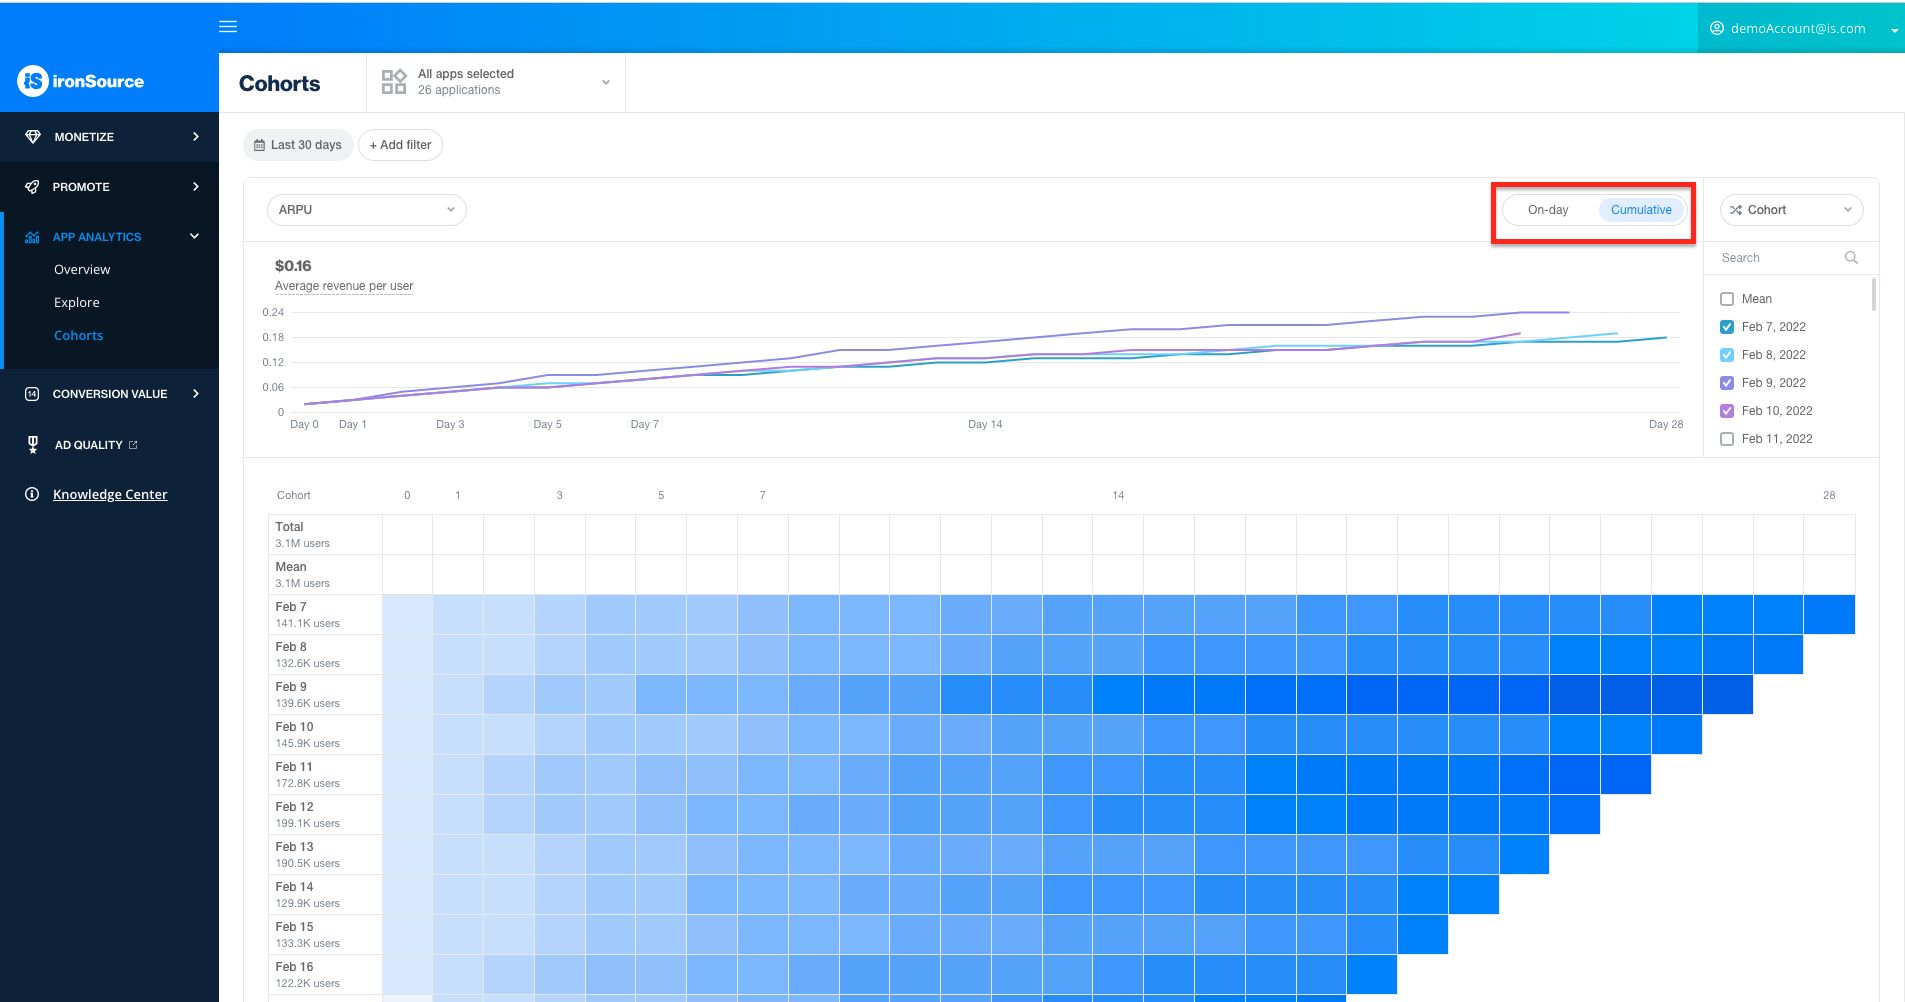Switch to On-day view
Viewport: 1905px width, 1002px height.
[1548, 210]
